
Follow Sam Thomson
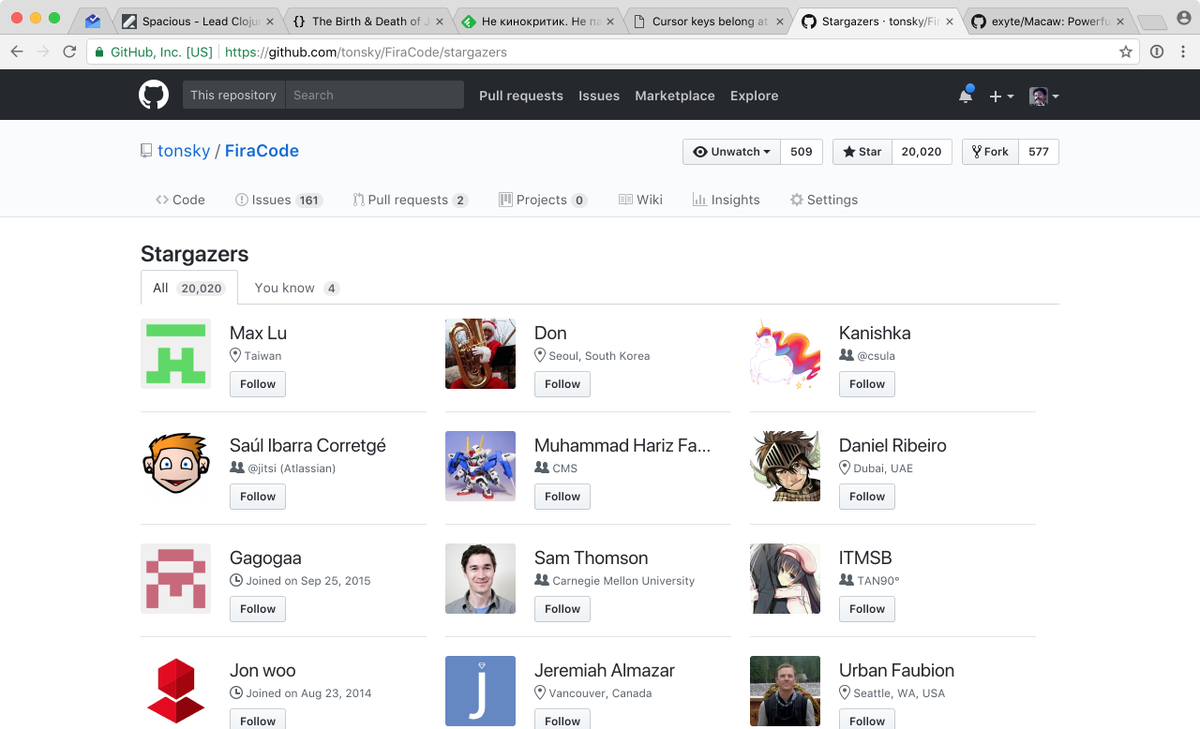562,609
